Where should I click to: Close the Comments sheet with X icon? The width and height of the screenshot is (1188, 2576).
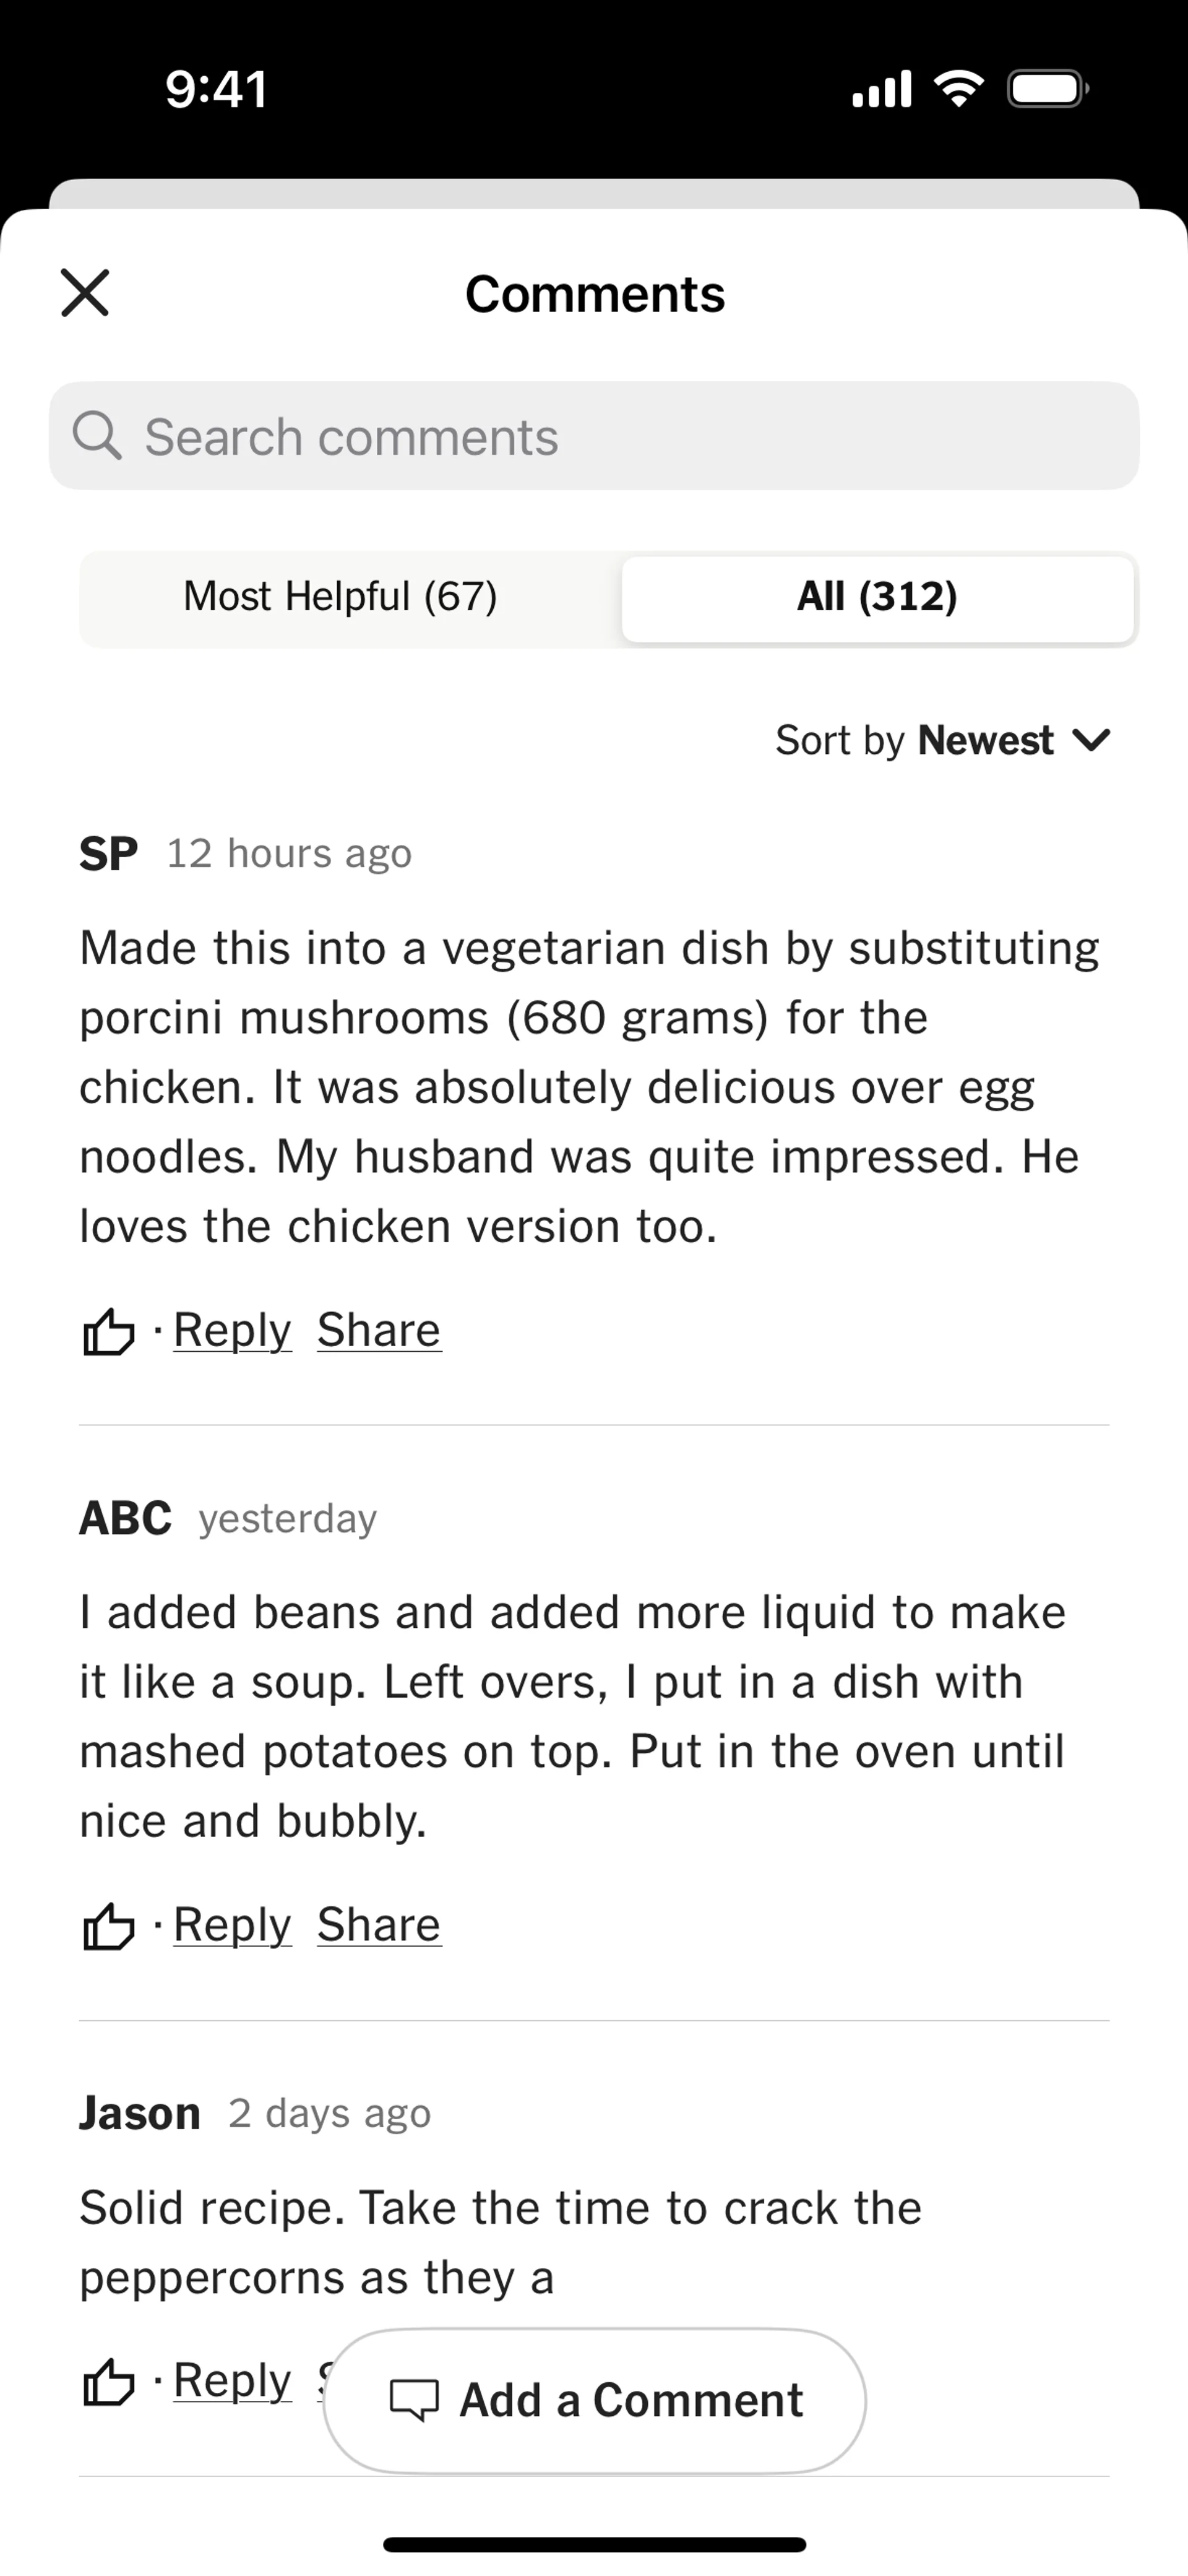pyautogui.click(x=85, y=293)
